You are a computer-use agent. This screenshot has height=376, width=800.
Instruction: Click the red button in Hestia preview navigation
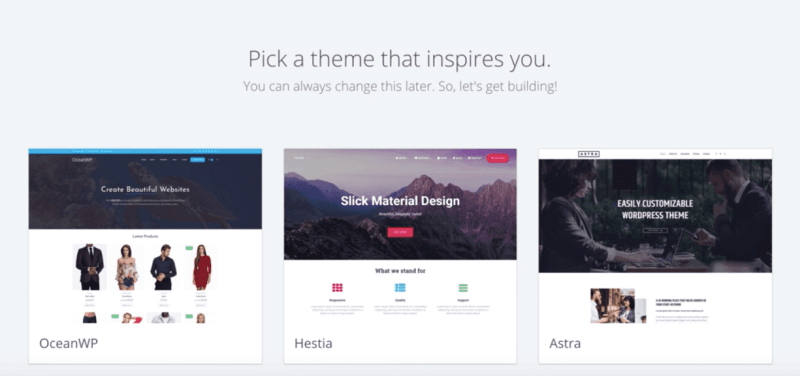[x=497, y=158]
